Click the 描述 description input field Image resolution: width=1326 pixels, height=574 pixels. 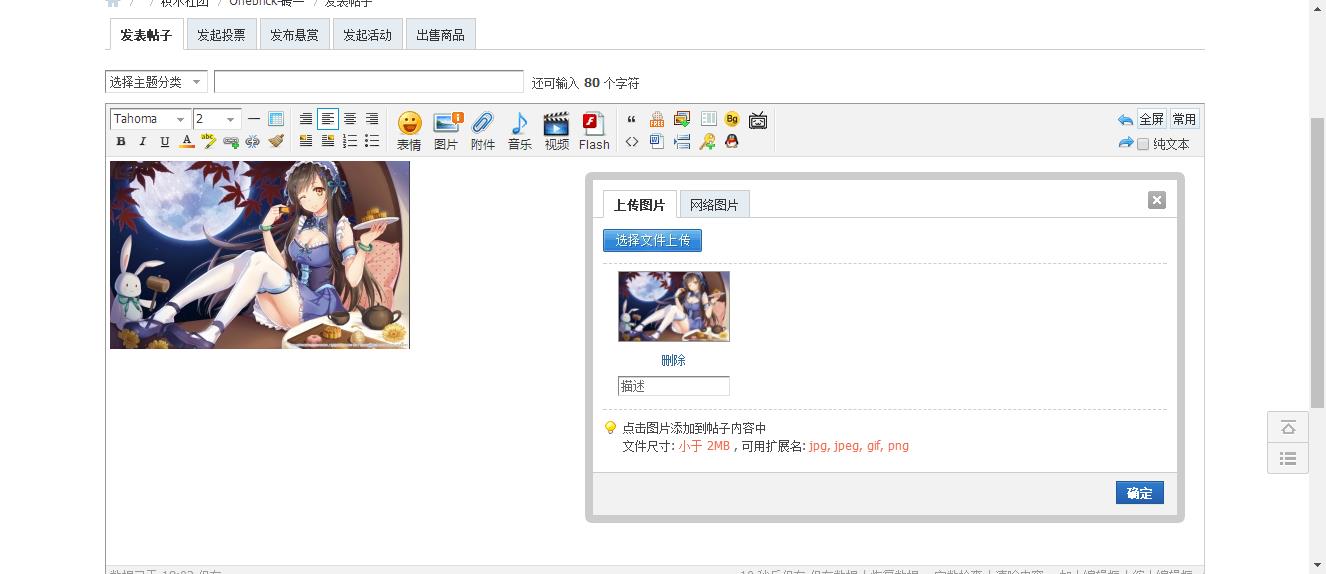(x=674, y=386)
